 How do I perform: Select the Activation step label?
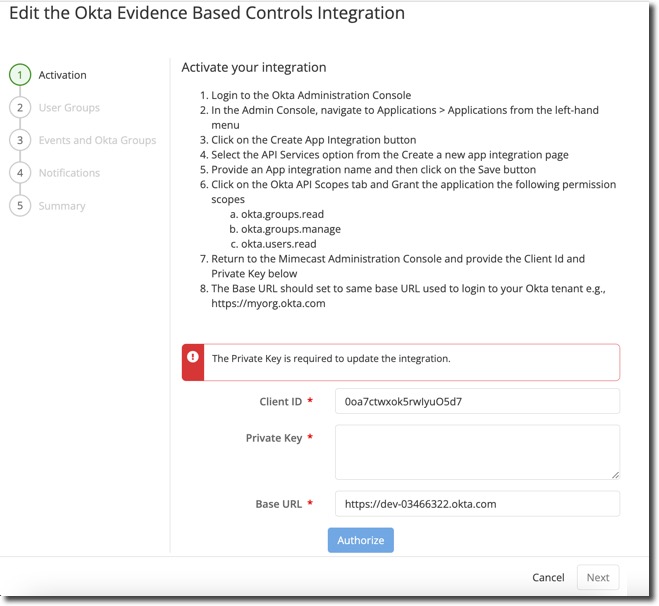pyautogui.click(x=62, y=75)
